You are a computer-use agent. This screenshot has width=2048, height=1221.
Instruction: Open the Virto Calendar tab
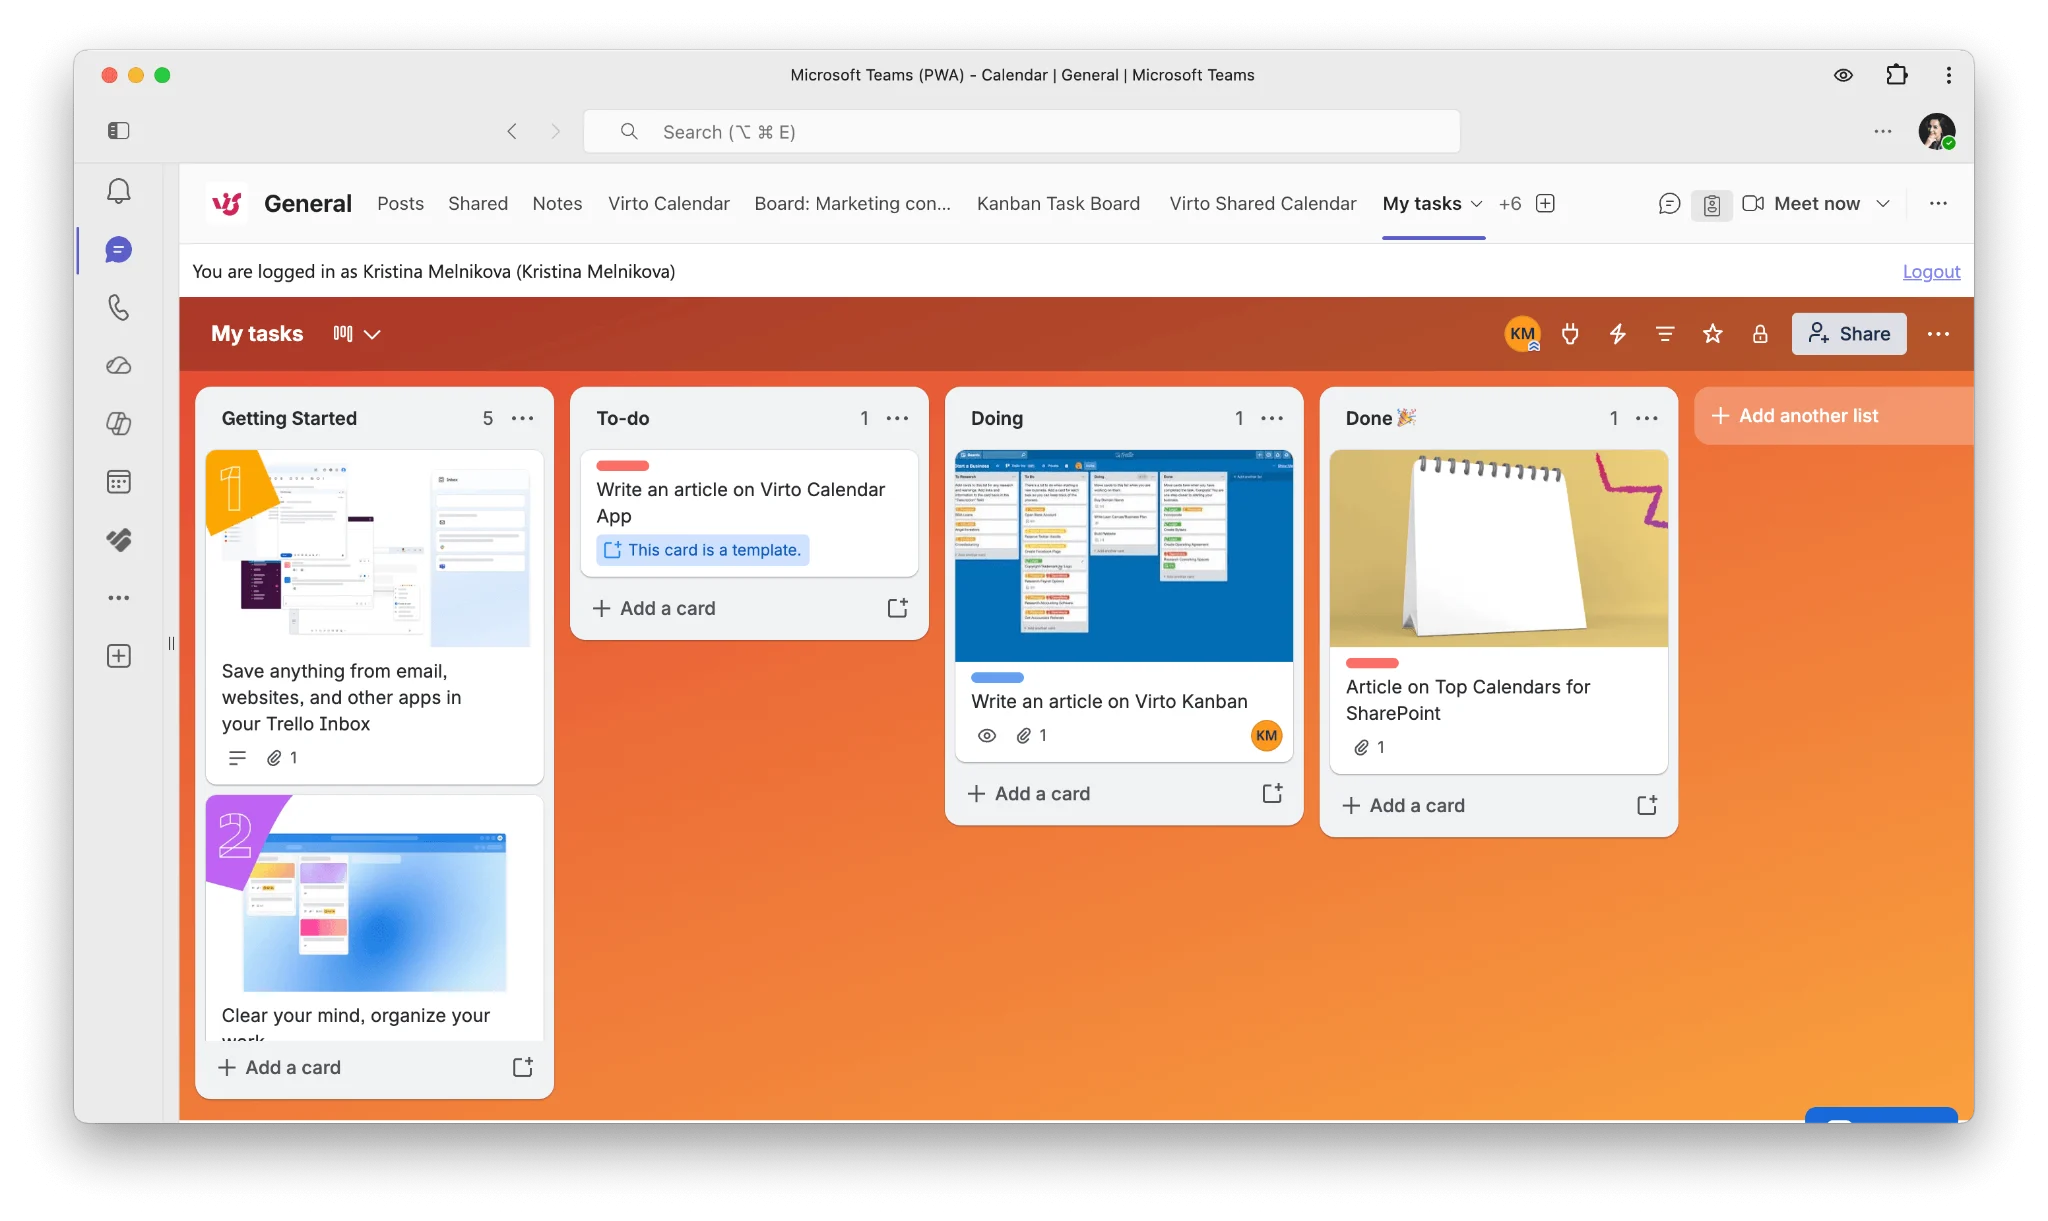(669, 204)
